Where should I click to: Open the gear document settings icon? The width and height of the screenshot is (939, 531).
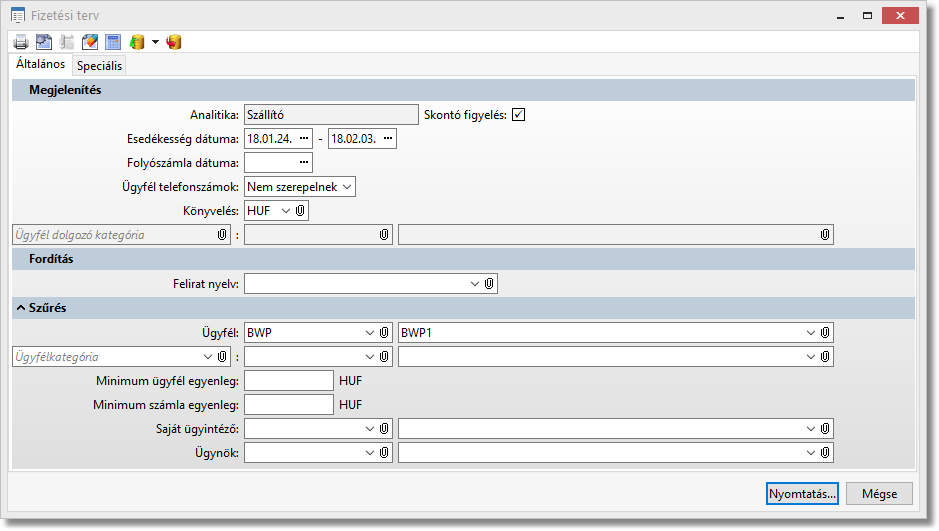(44, 42)
